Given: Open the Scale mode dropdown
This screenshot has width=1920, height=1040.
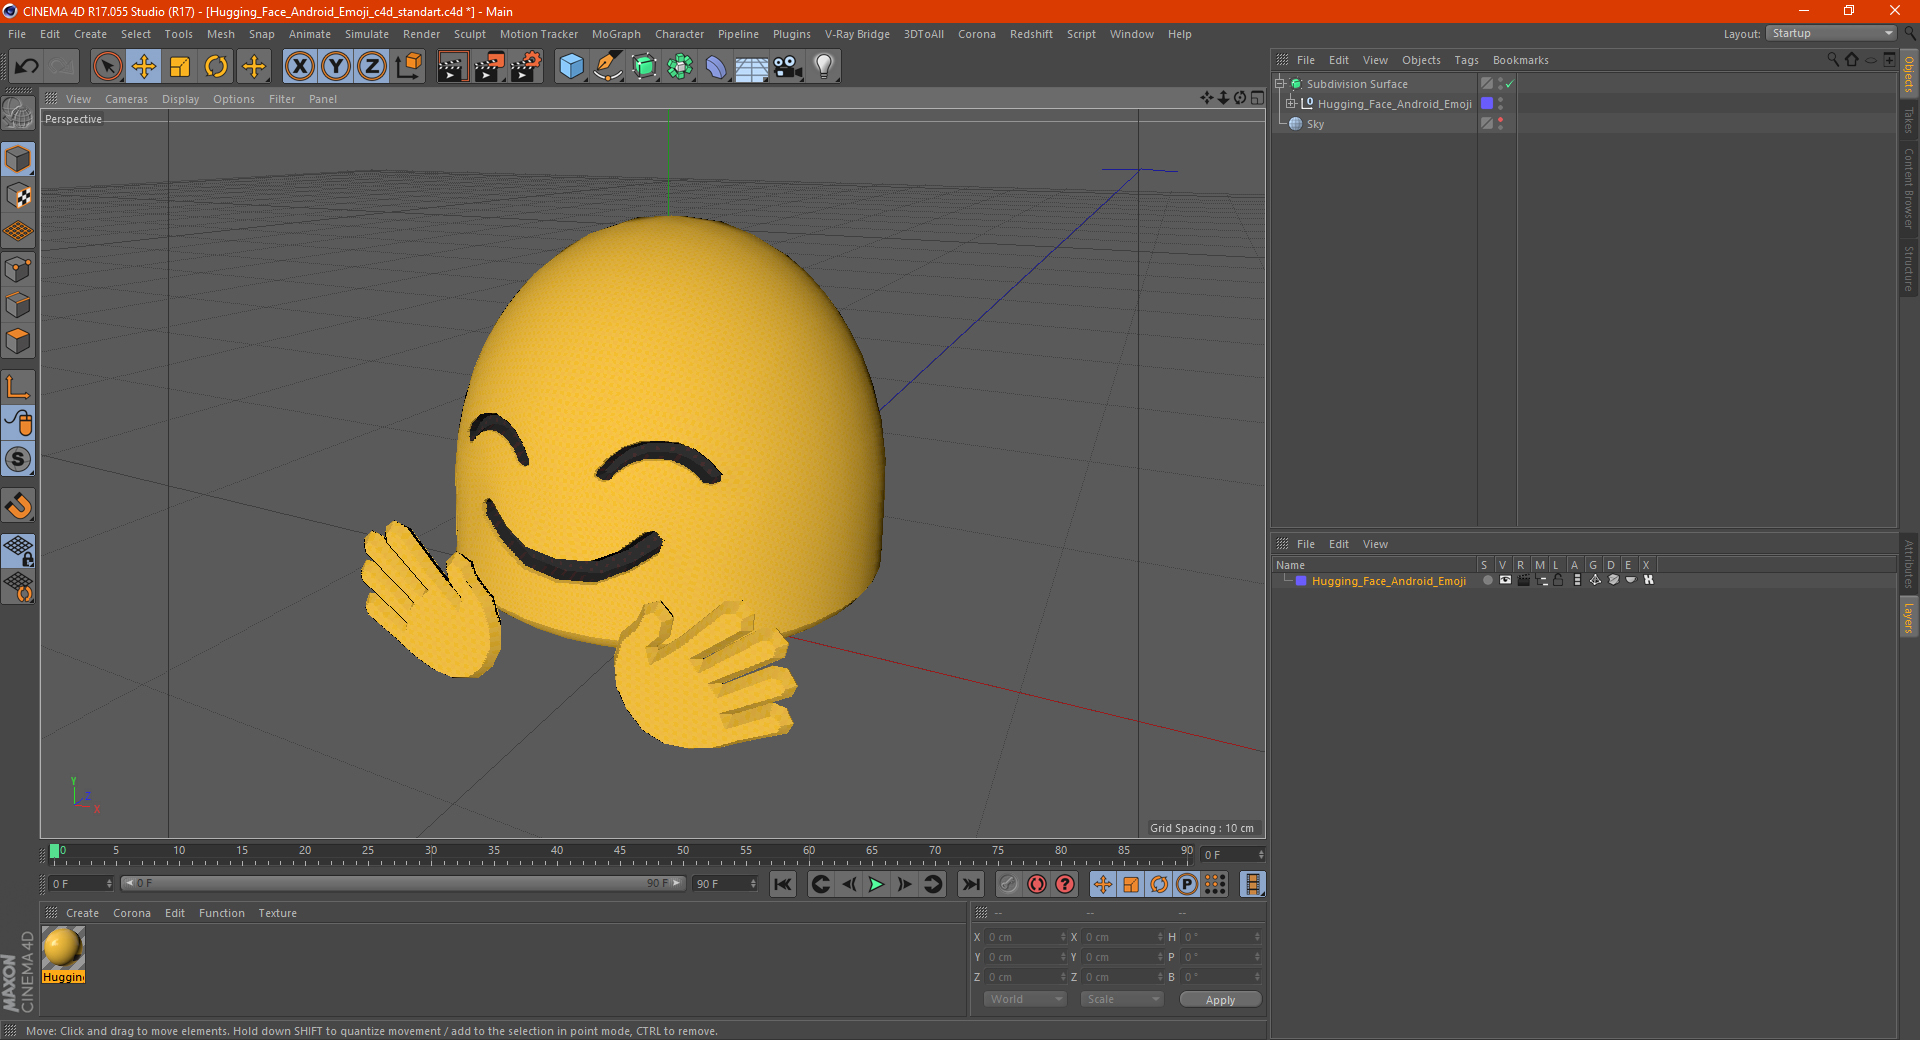Looking at the screenshot, I should pyautogui.click(x=1122, y=999).
